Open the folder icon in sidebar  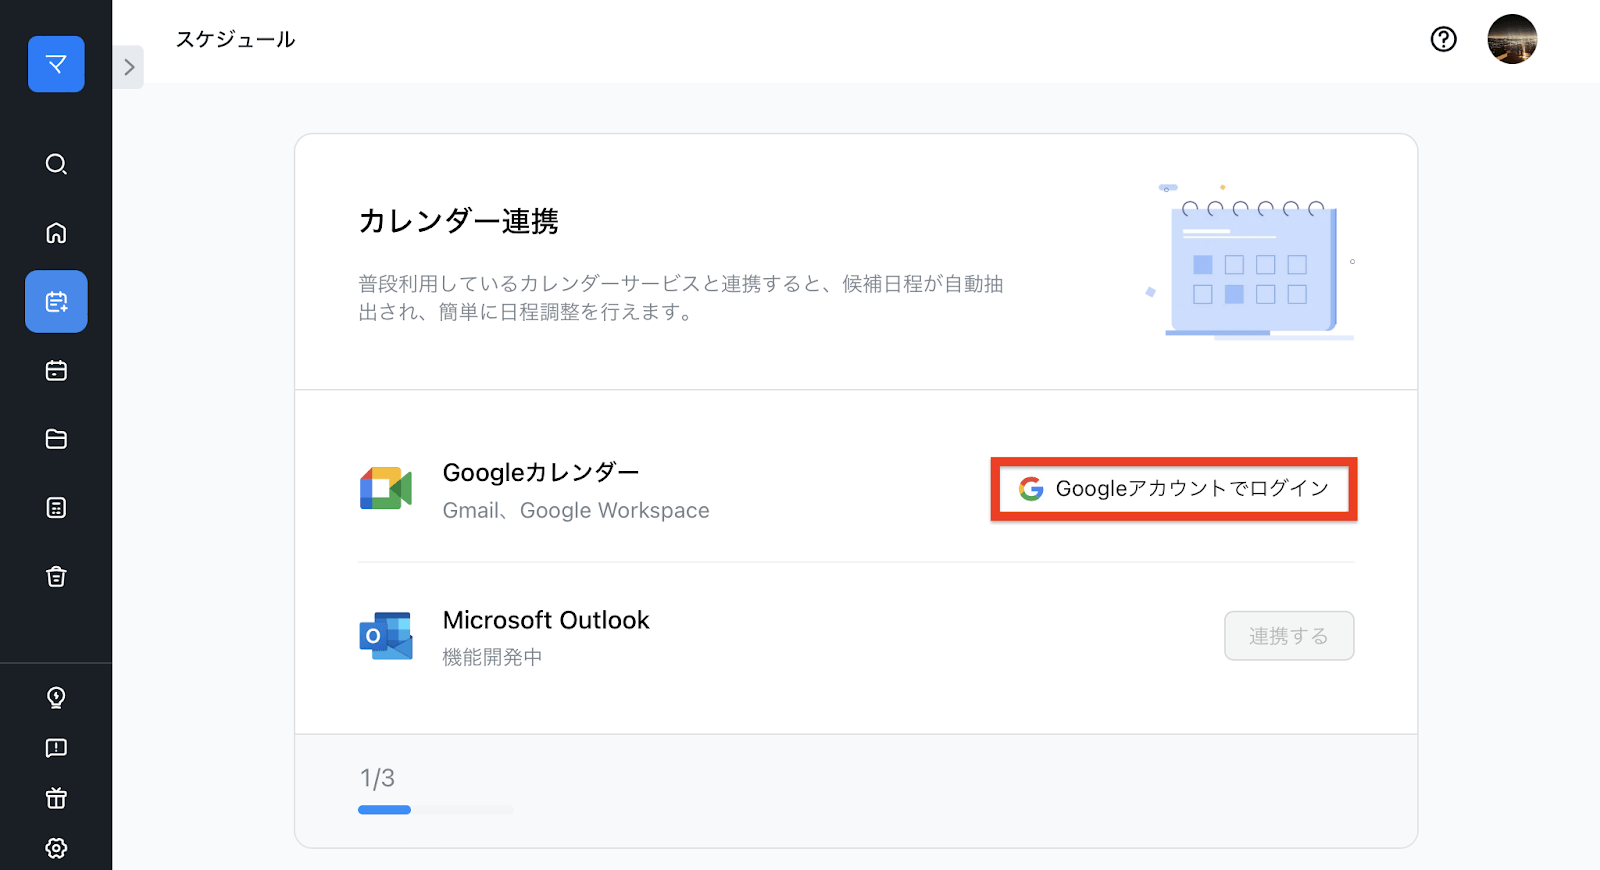[x=56, y=439]
